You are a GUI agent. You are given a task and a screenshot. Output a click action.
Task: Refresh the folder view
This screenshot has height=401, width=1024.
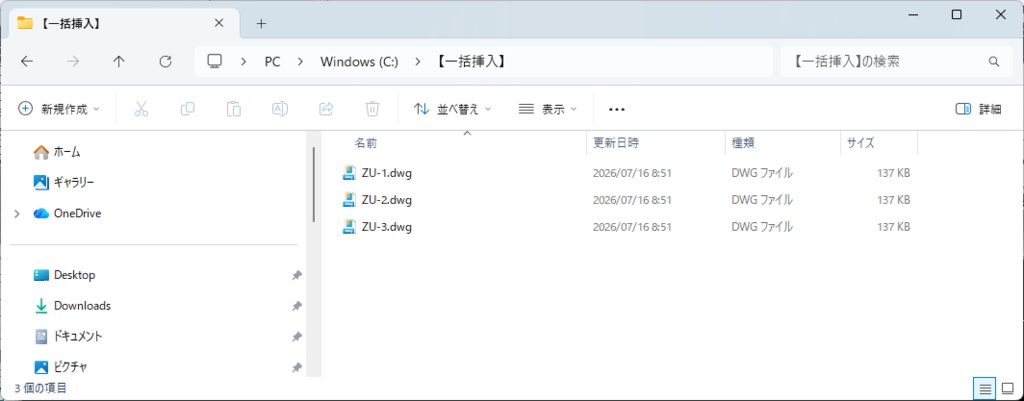tap(165, 61)
